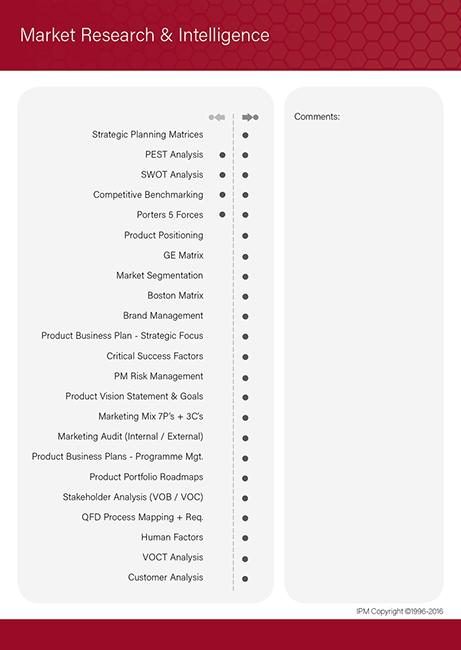Viewport: 461px width, 650px height.
Task: Click the Product Positioning label
Action: pyautogui.click(x=164, y=235)
